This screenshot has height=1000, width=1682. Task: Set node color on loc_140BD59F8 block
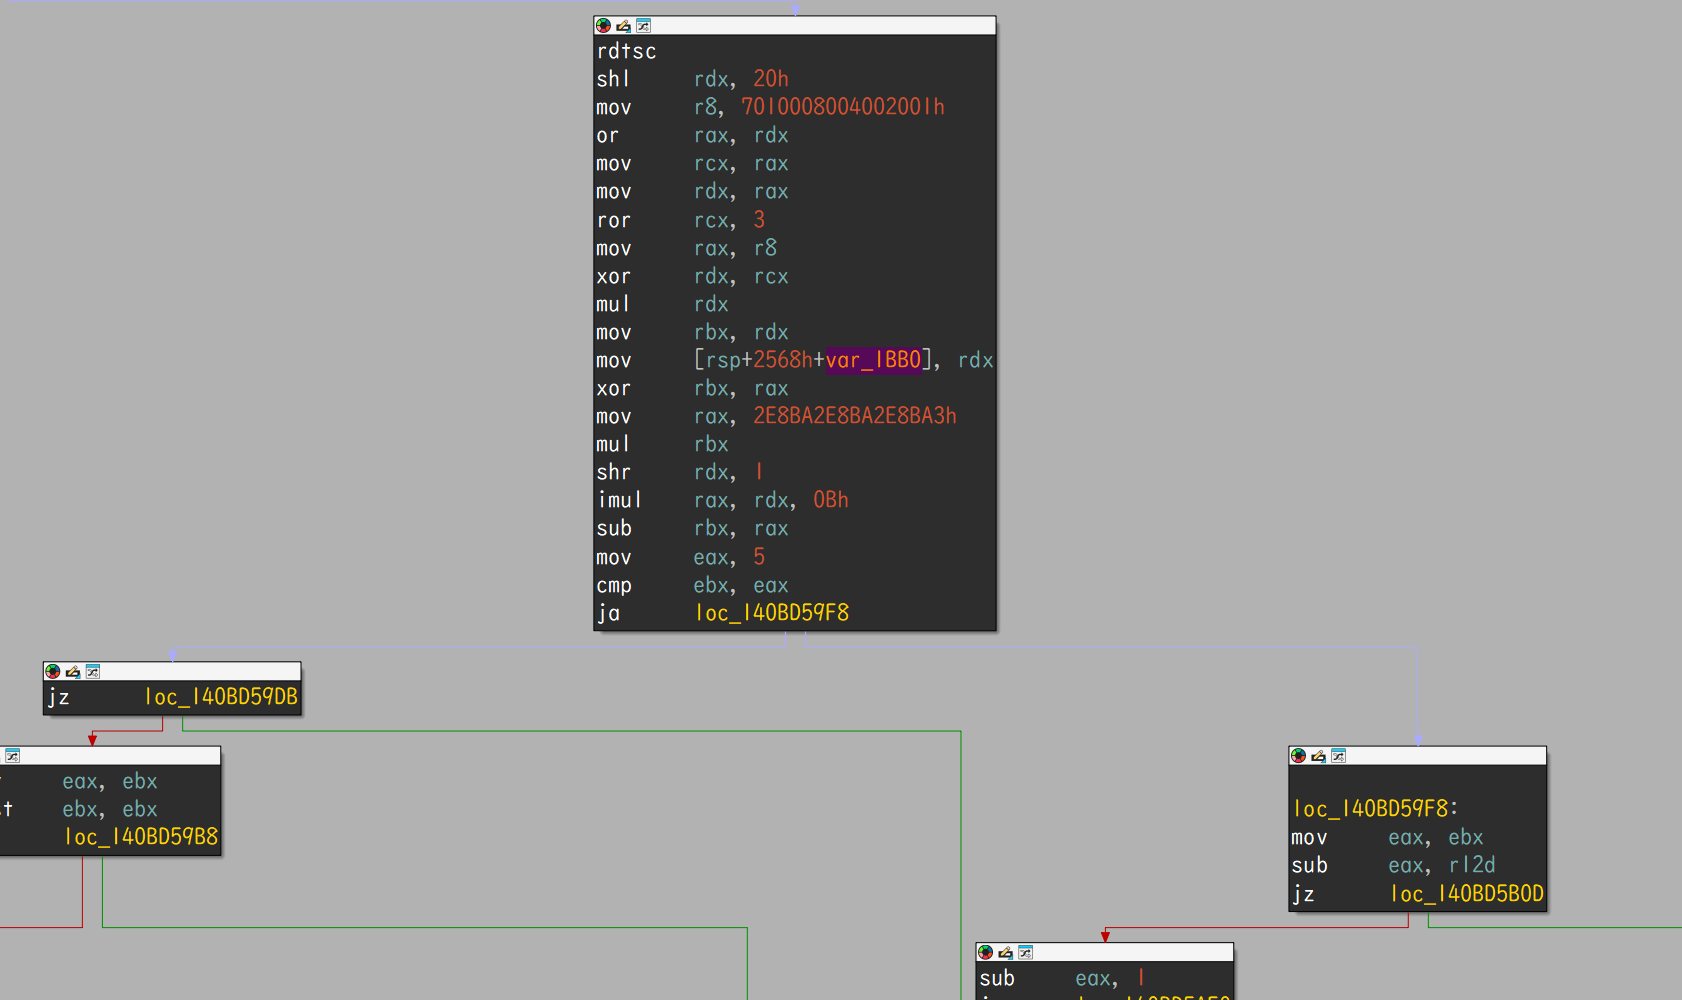pyautogui.click(x=1298, y=756)
